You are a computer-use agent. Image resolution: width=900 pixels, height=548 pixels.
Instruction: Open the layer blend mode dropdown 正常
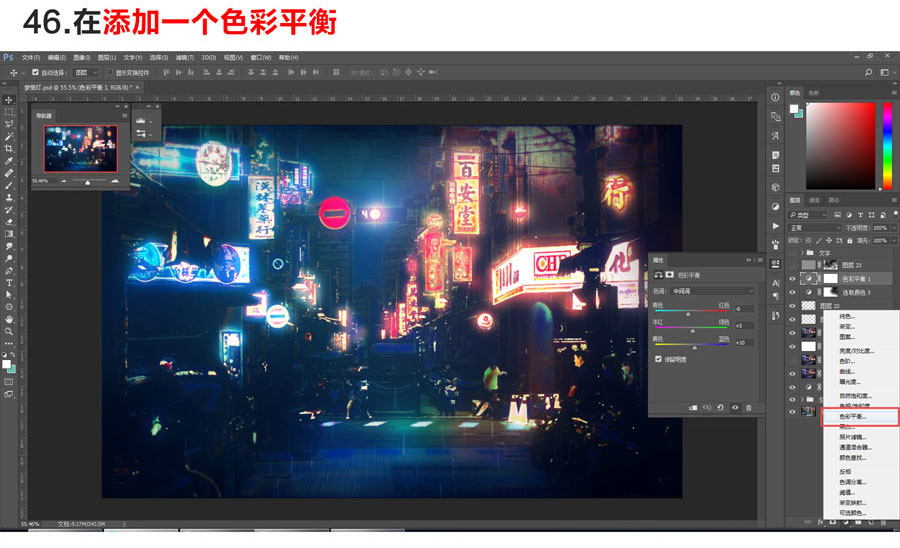(815, 228)
